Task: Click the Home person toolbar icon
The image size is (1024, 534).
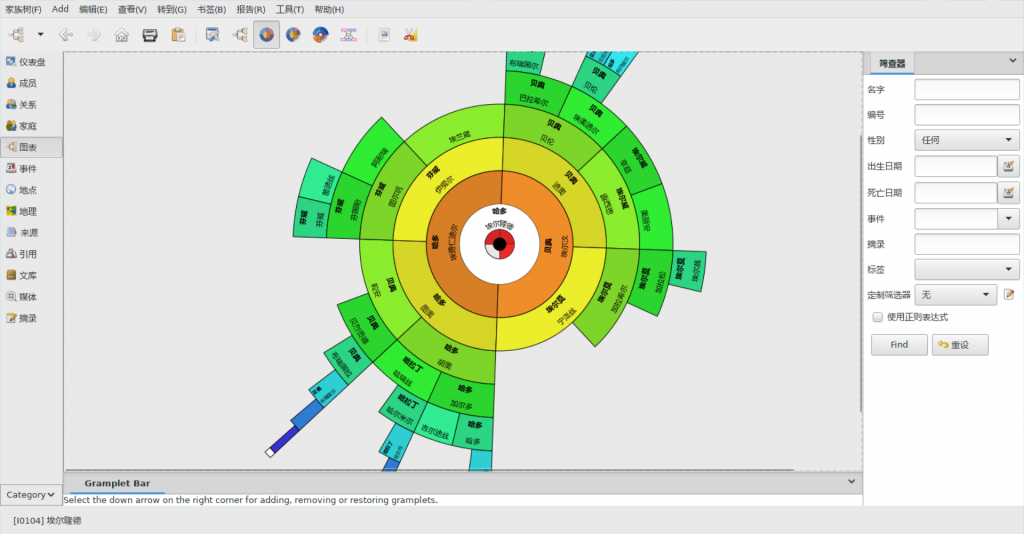Action: click(x=122, y=35)
